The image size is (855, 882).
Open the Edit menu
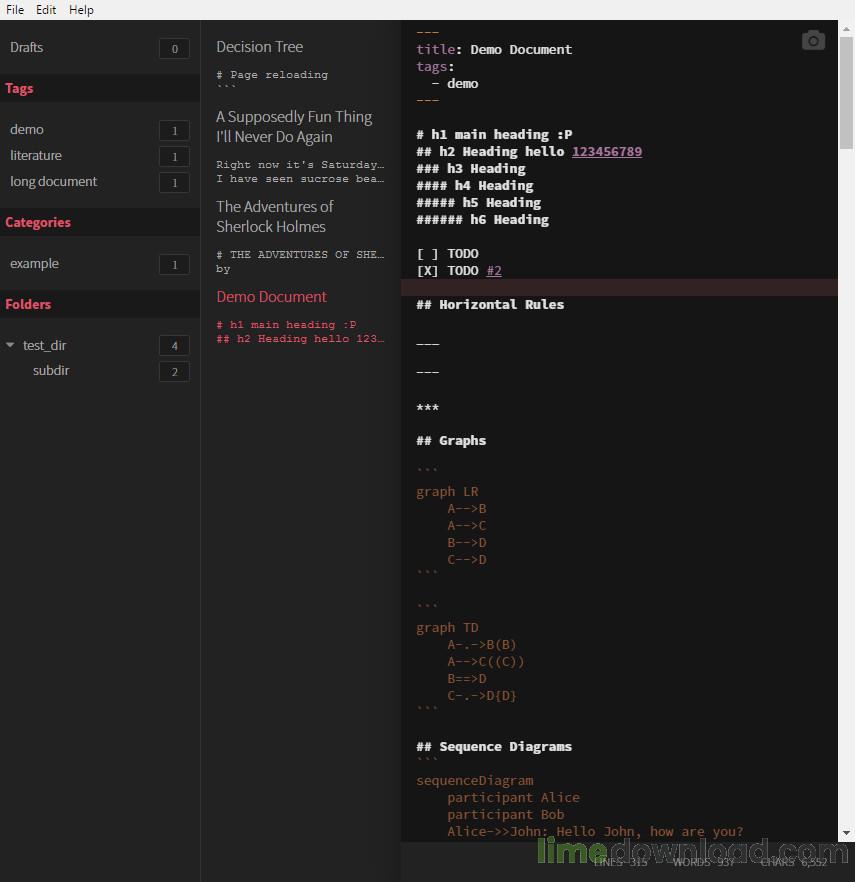(46, 10)
